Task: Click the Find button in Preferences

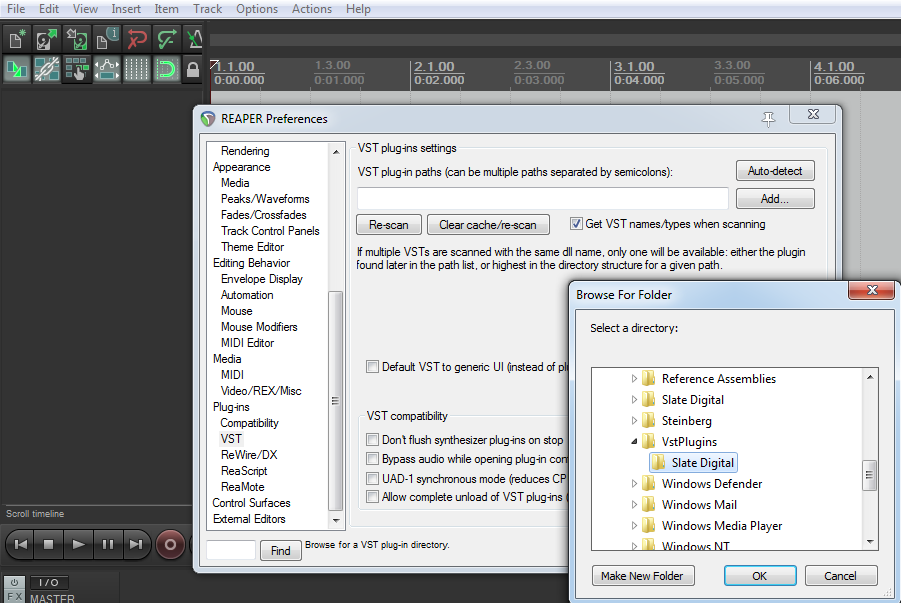Action: (280, 551)
